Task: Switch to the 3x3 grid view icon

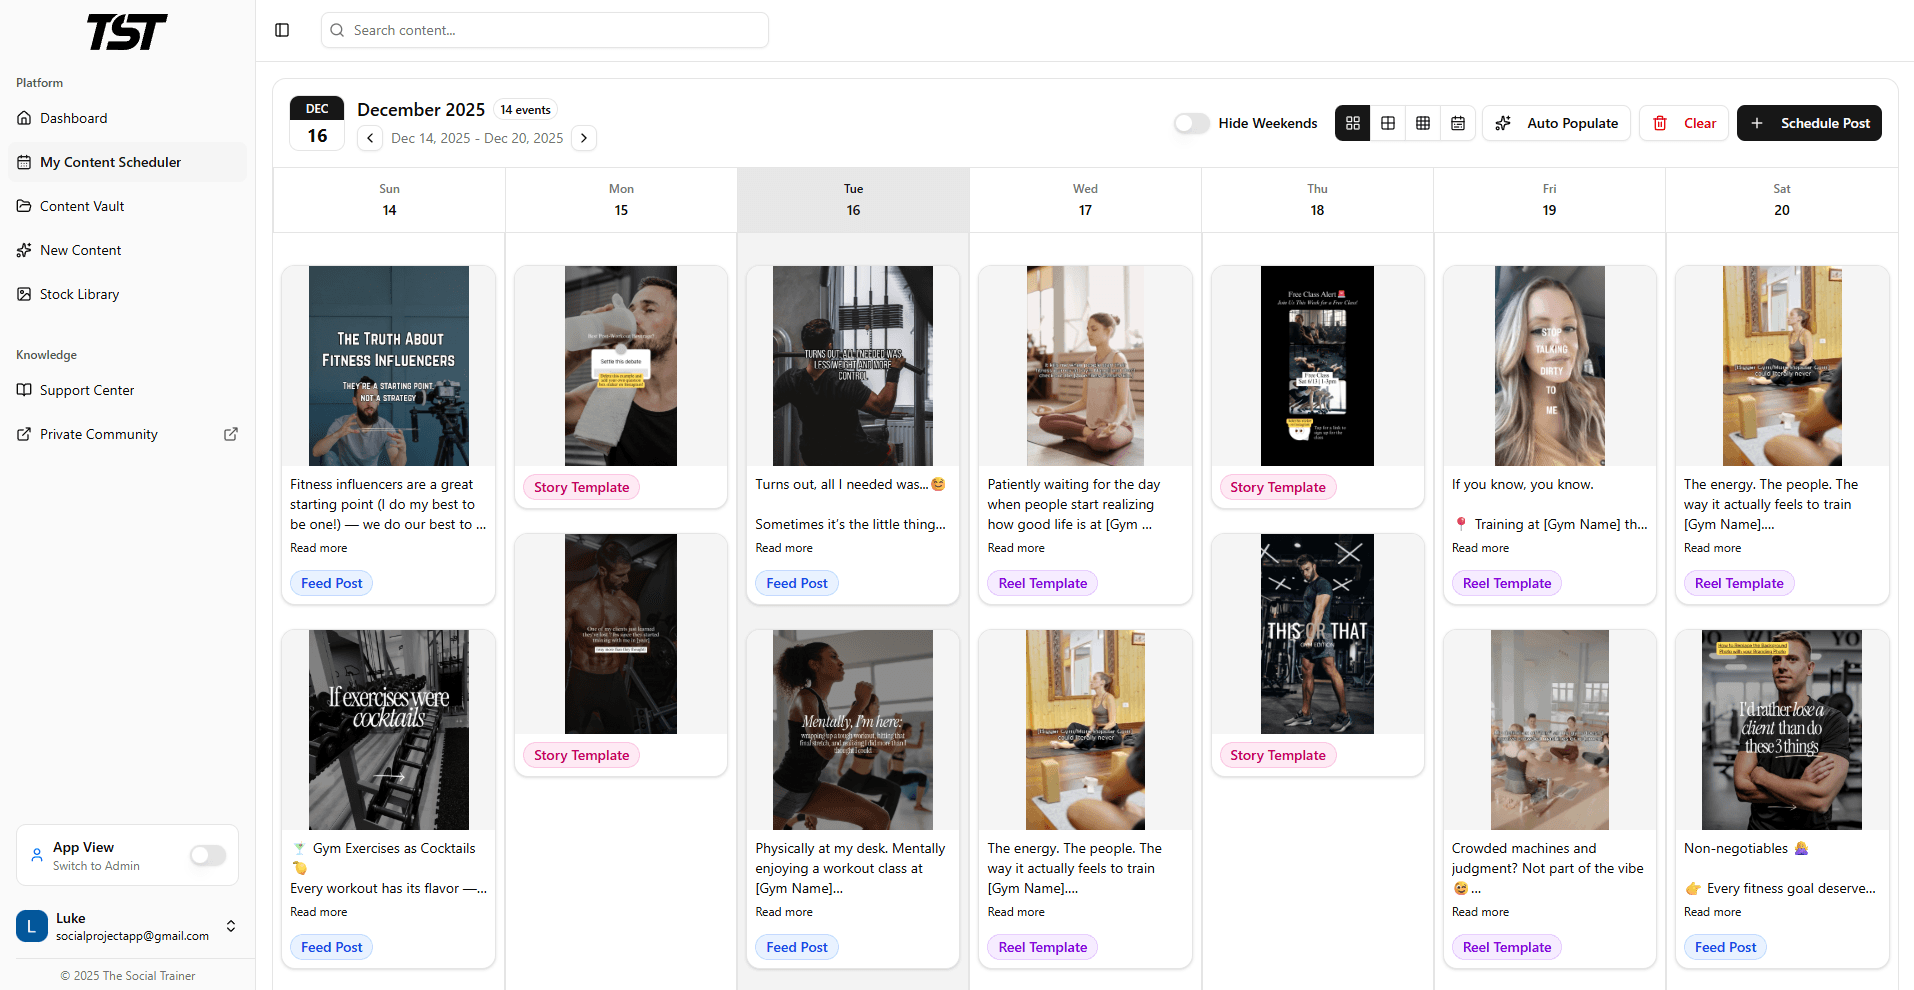Action: (x=1423, y=123)
